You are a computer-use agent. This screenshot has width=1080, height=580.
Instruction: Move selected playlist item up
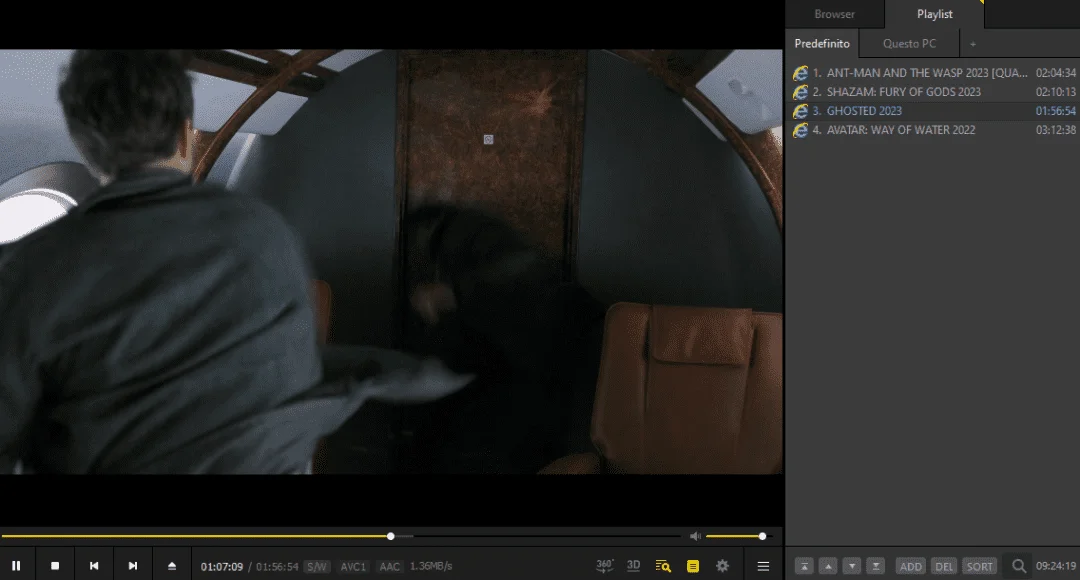click(828, 566)
